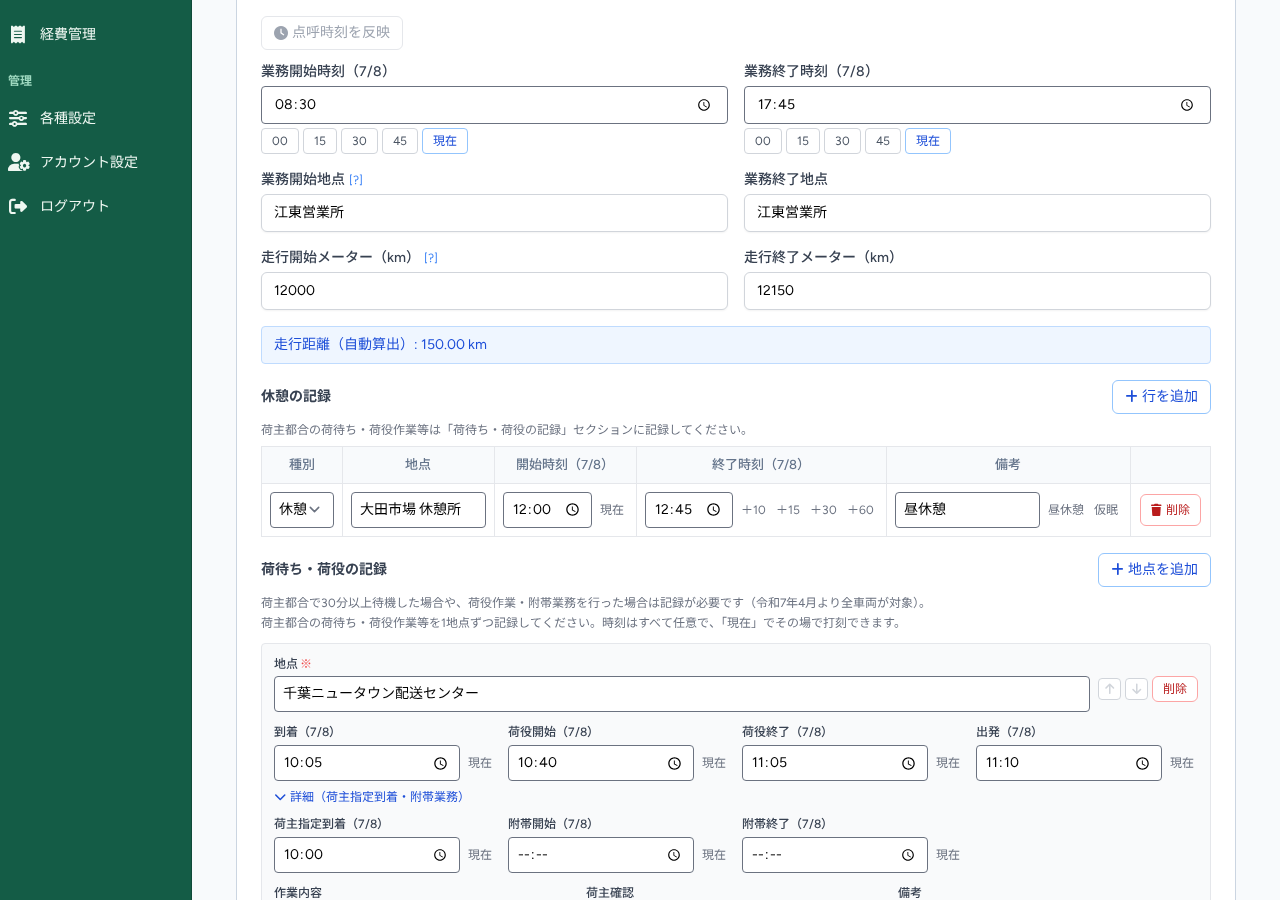This screenshot has height=900, width=1280.
Task: Click 現在 beside 荷役終了 time
Action: point(948,763)
